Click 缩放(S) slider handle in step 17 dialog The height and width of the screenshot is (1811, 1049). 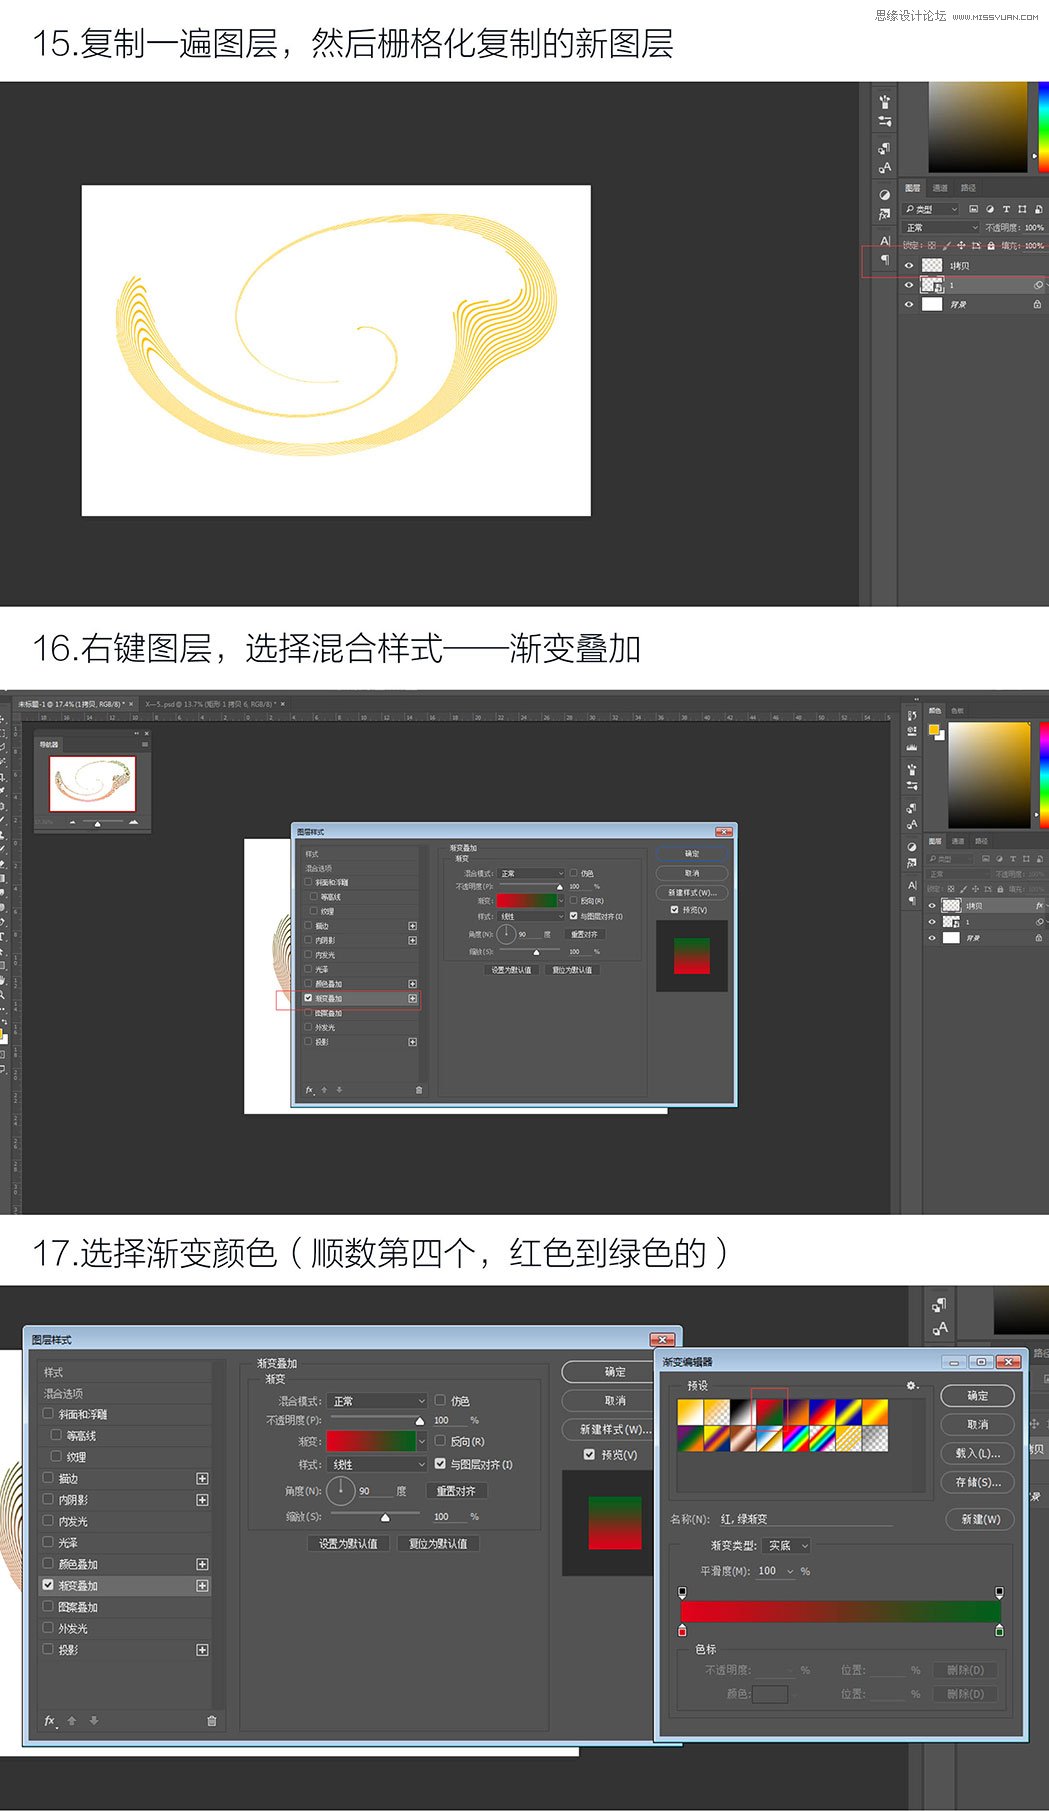(385, 1517)
